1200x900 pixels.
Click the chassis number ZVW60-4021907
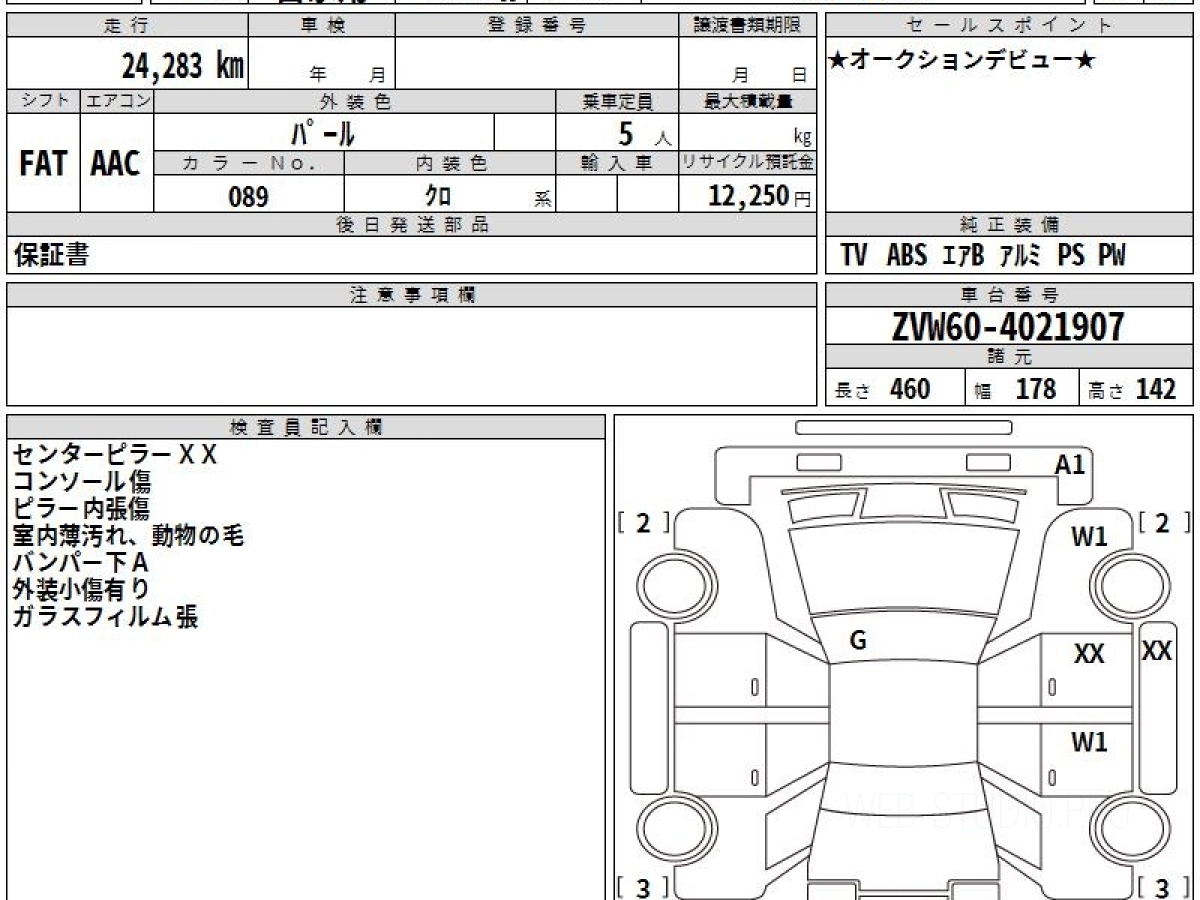click(1008, 326)
